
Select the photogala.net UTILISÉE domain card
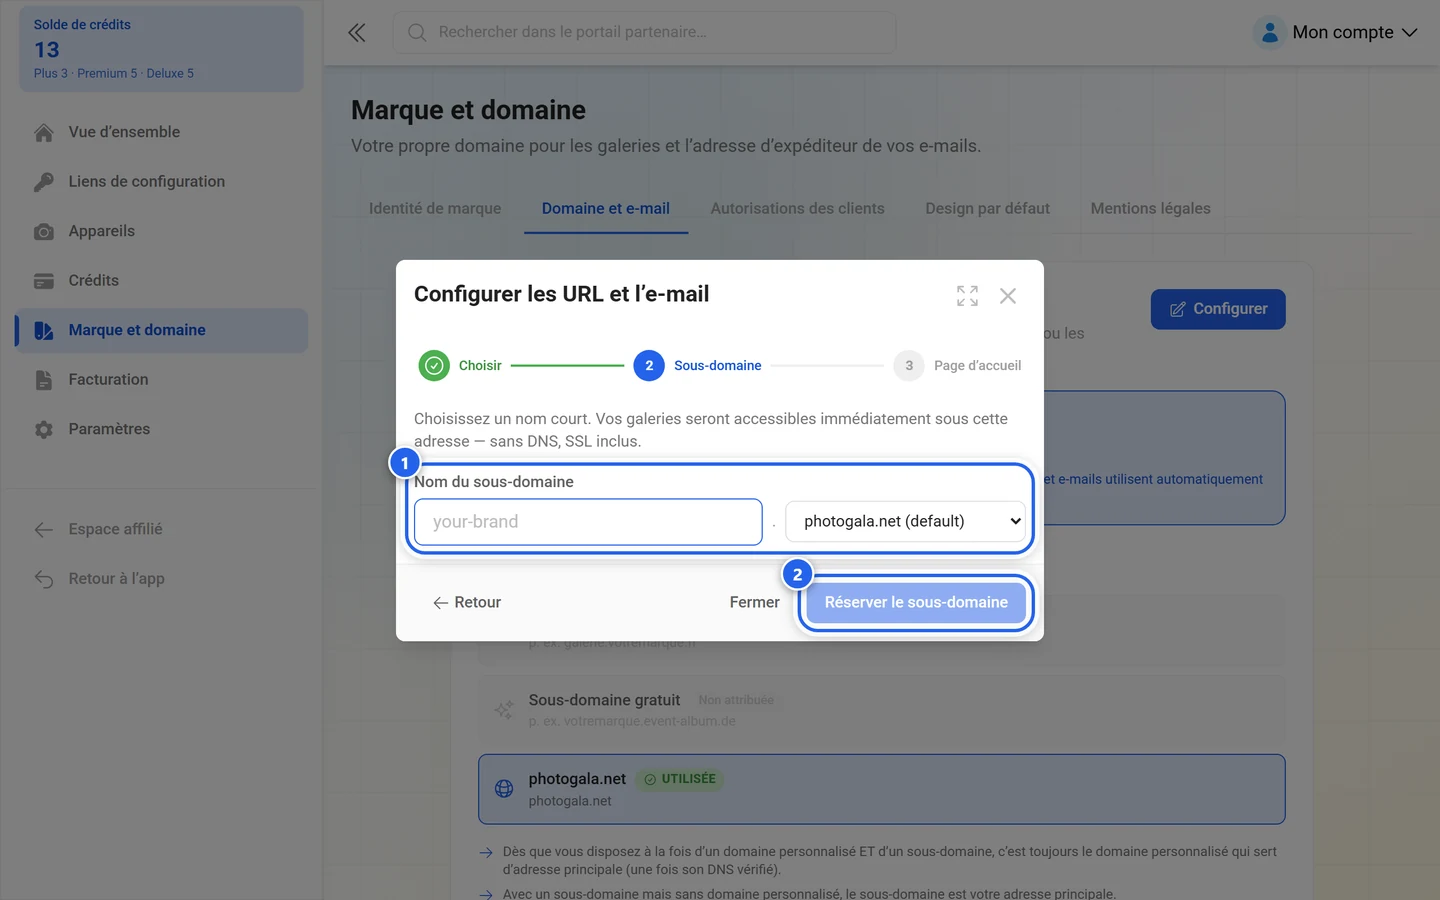pyautogui.click(x=881, y=789)
